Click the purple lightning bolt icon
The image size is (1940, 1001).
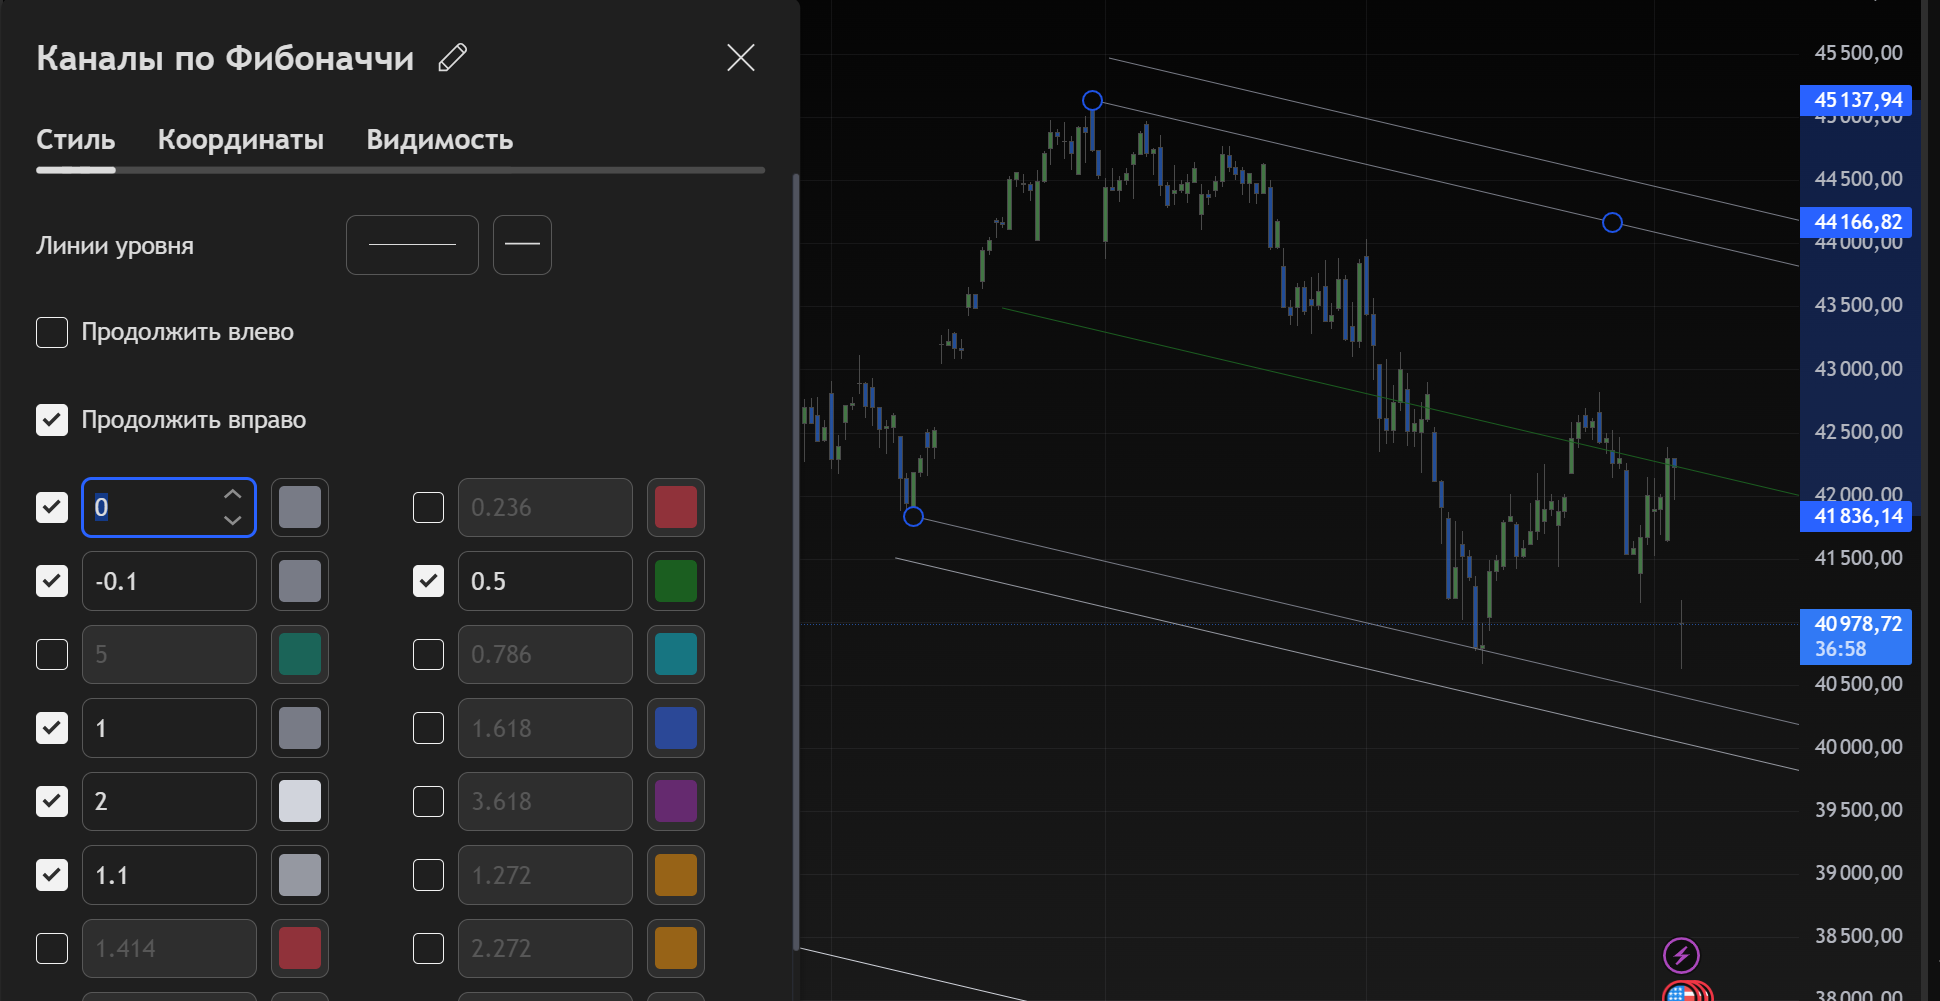click(x=1681, y=955)
